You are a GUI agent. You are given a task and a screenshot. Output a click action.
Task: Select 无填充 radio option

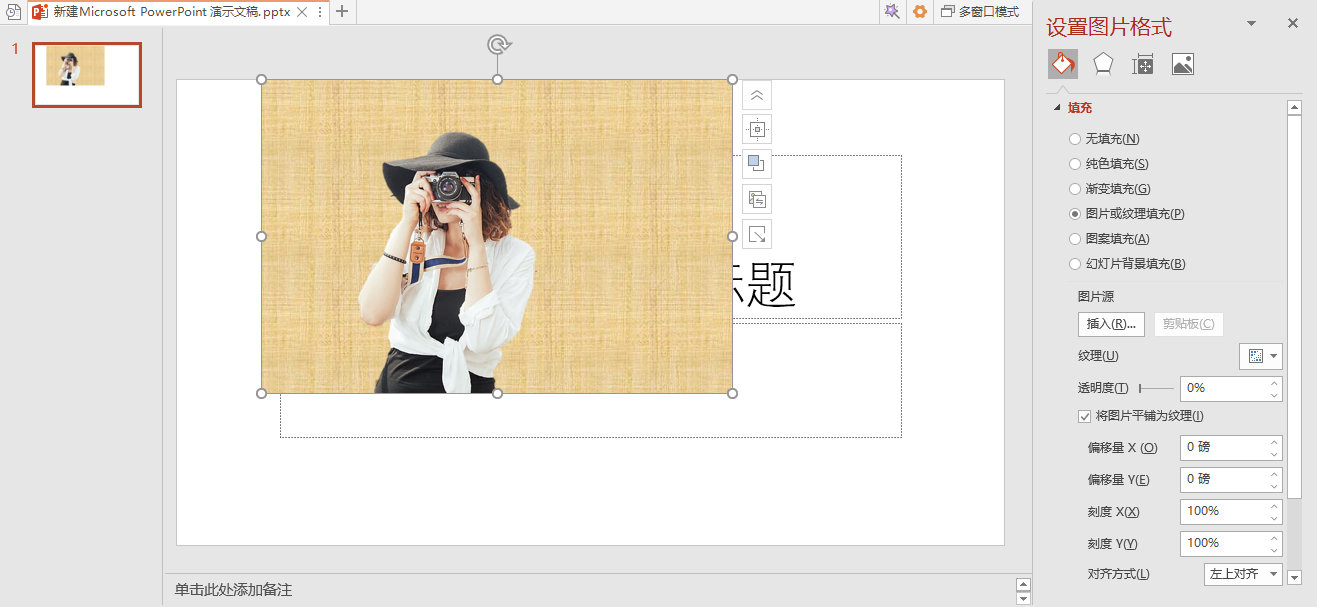coord(1075,139)
